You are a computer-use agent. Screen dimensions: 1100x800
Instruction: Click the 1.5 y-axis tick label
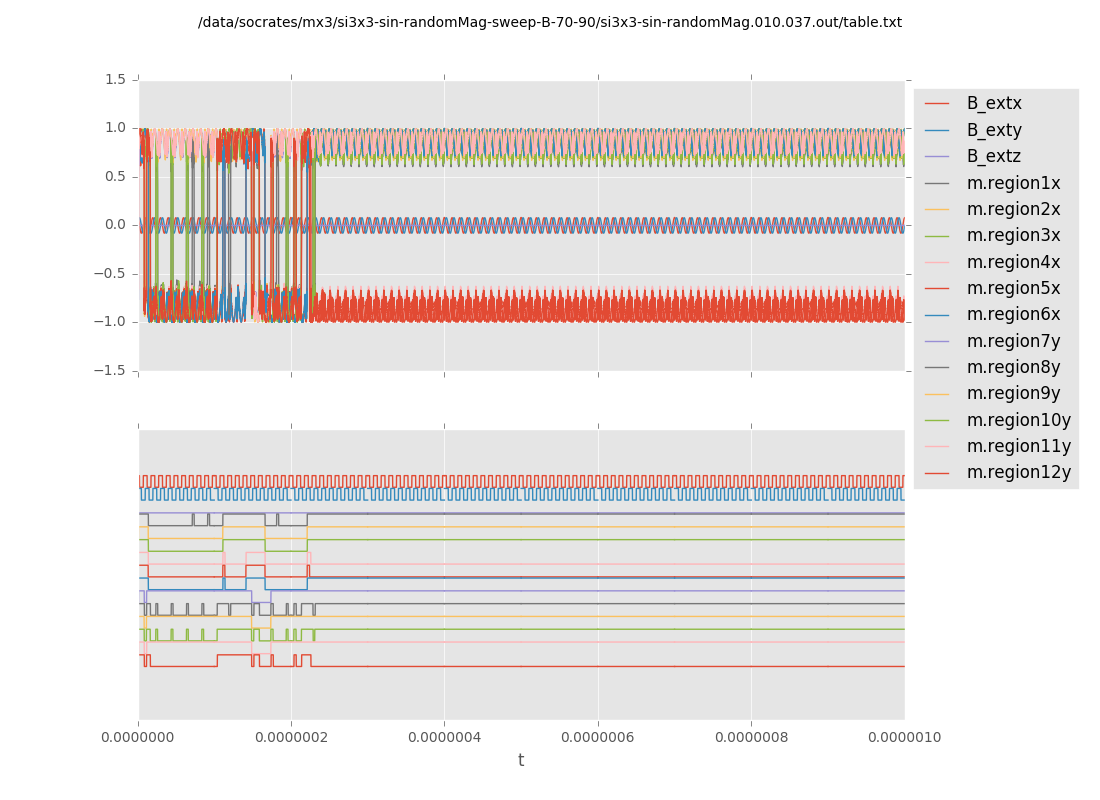click(115, 79)
